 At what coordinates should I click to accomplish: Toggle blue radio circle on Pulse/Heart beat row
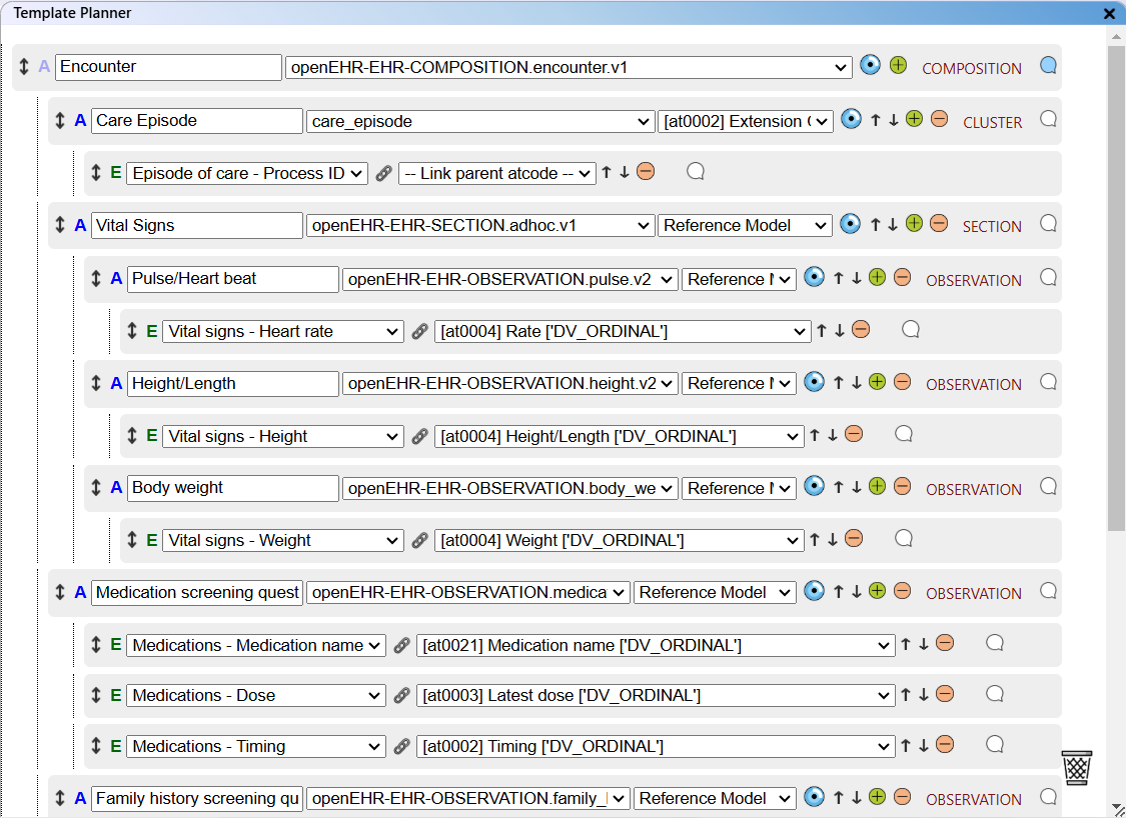click(x=814, y=278)
